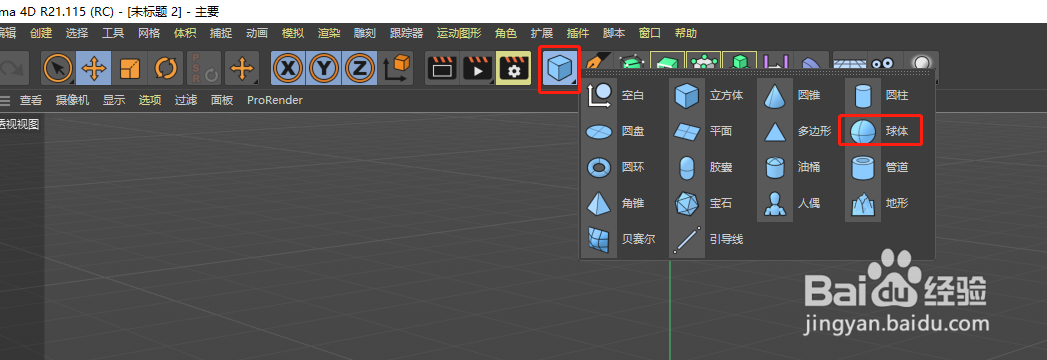
Task: Open the 窗口 menu
Action: coord(650,33)
